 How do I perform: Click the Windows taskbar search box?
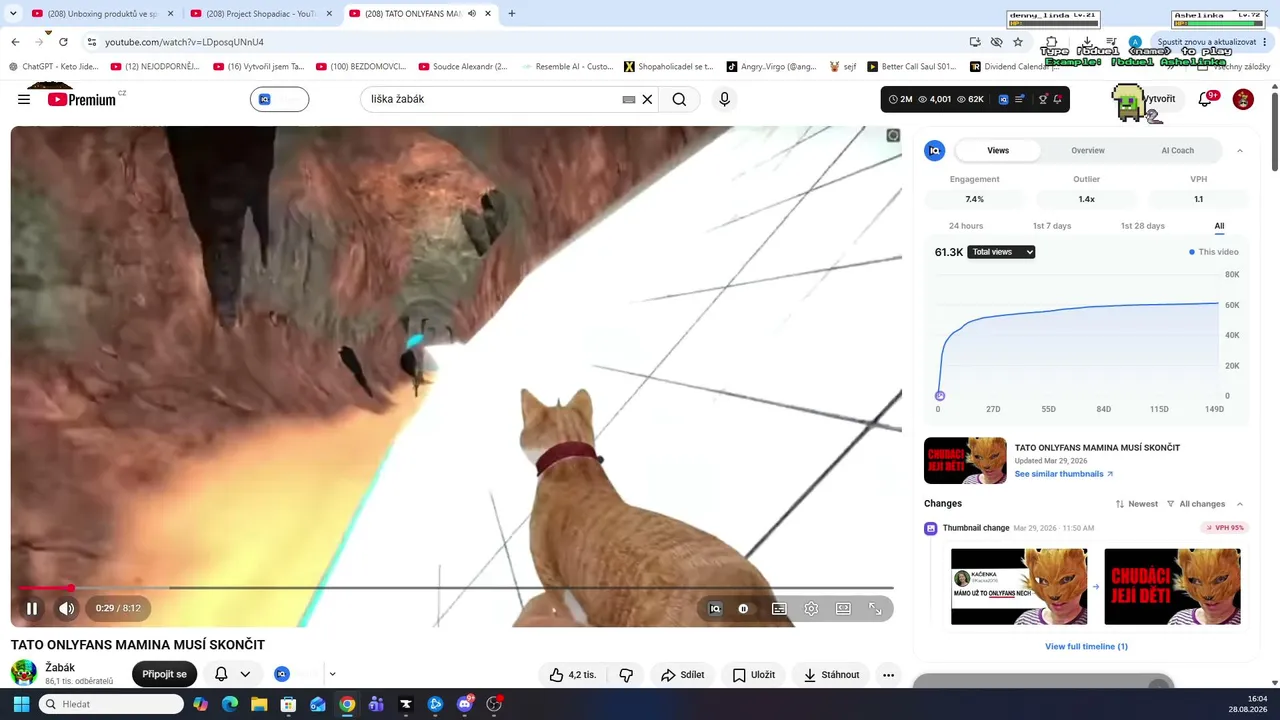(111, 704)
